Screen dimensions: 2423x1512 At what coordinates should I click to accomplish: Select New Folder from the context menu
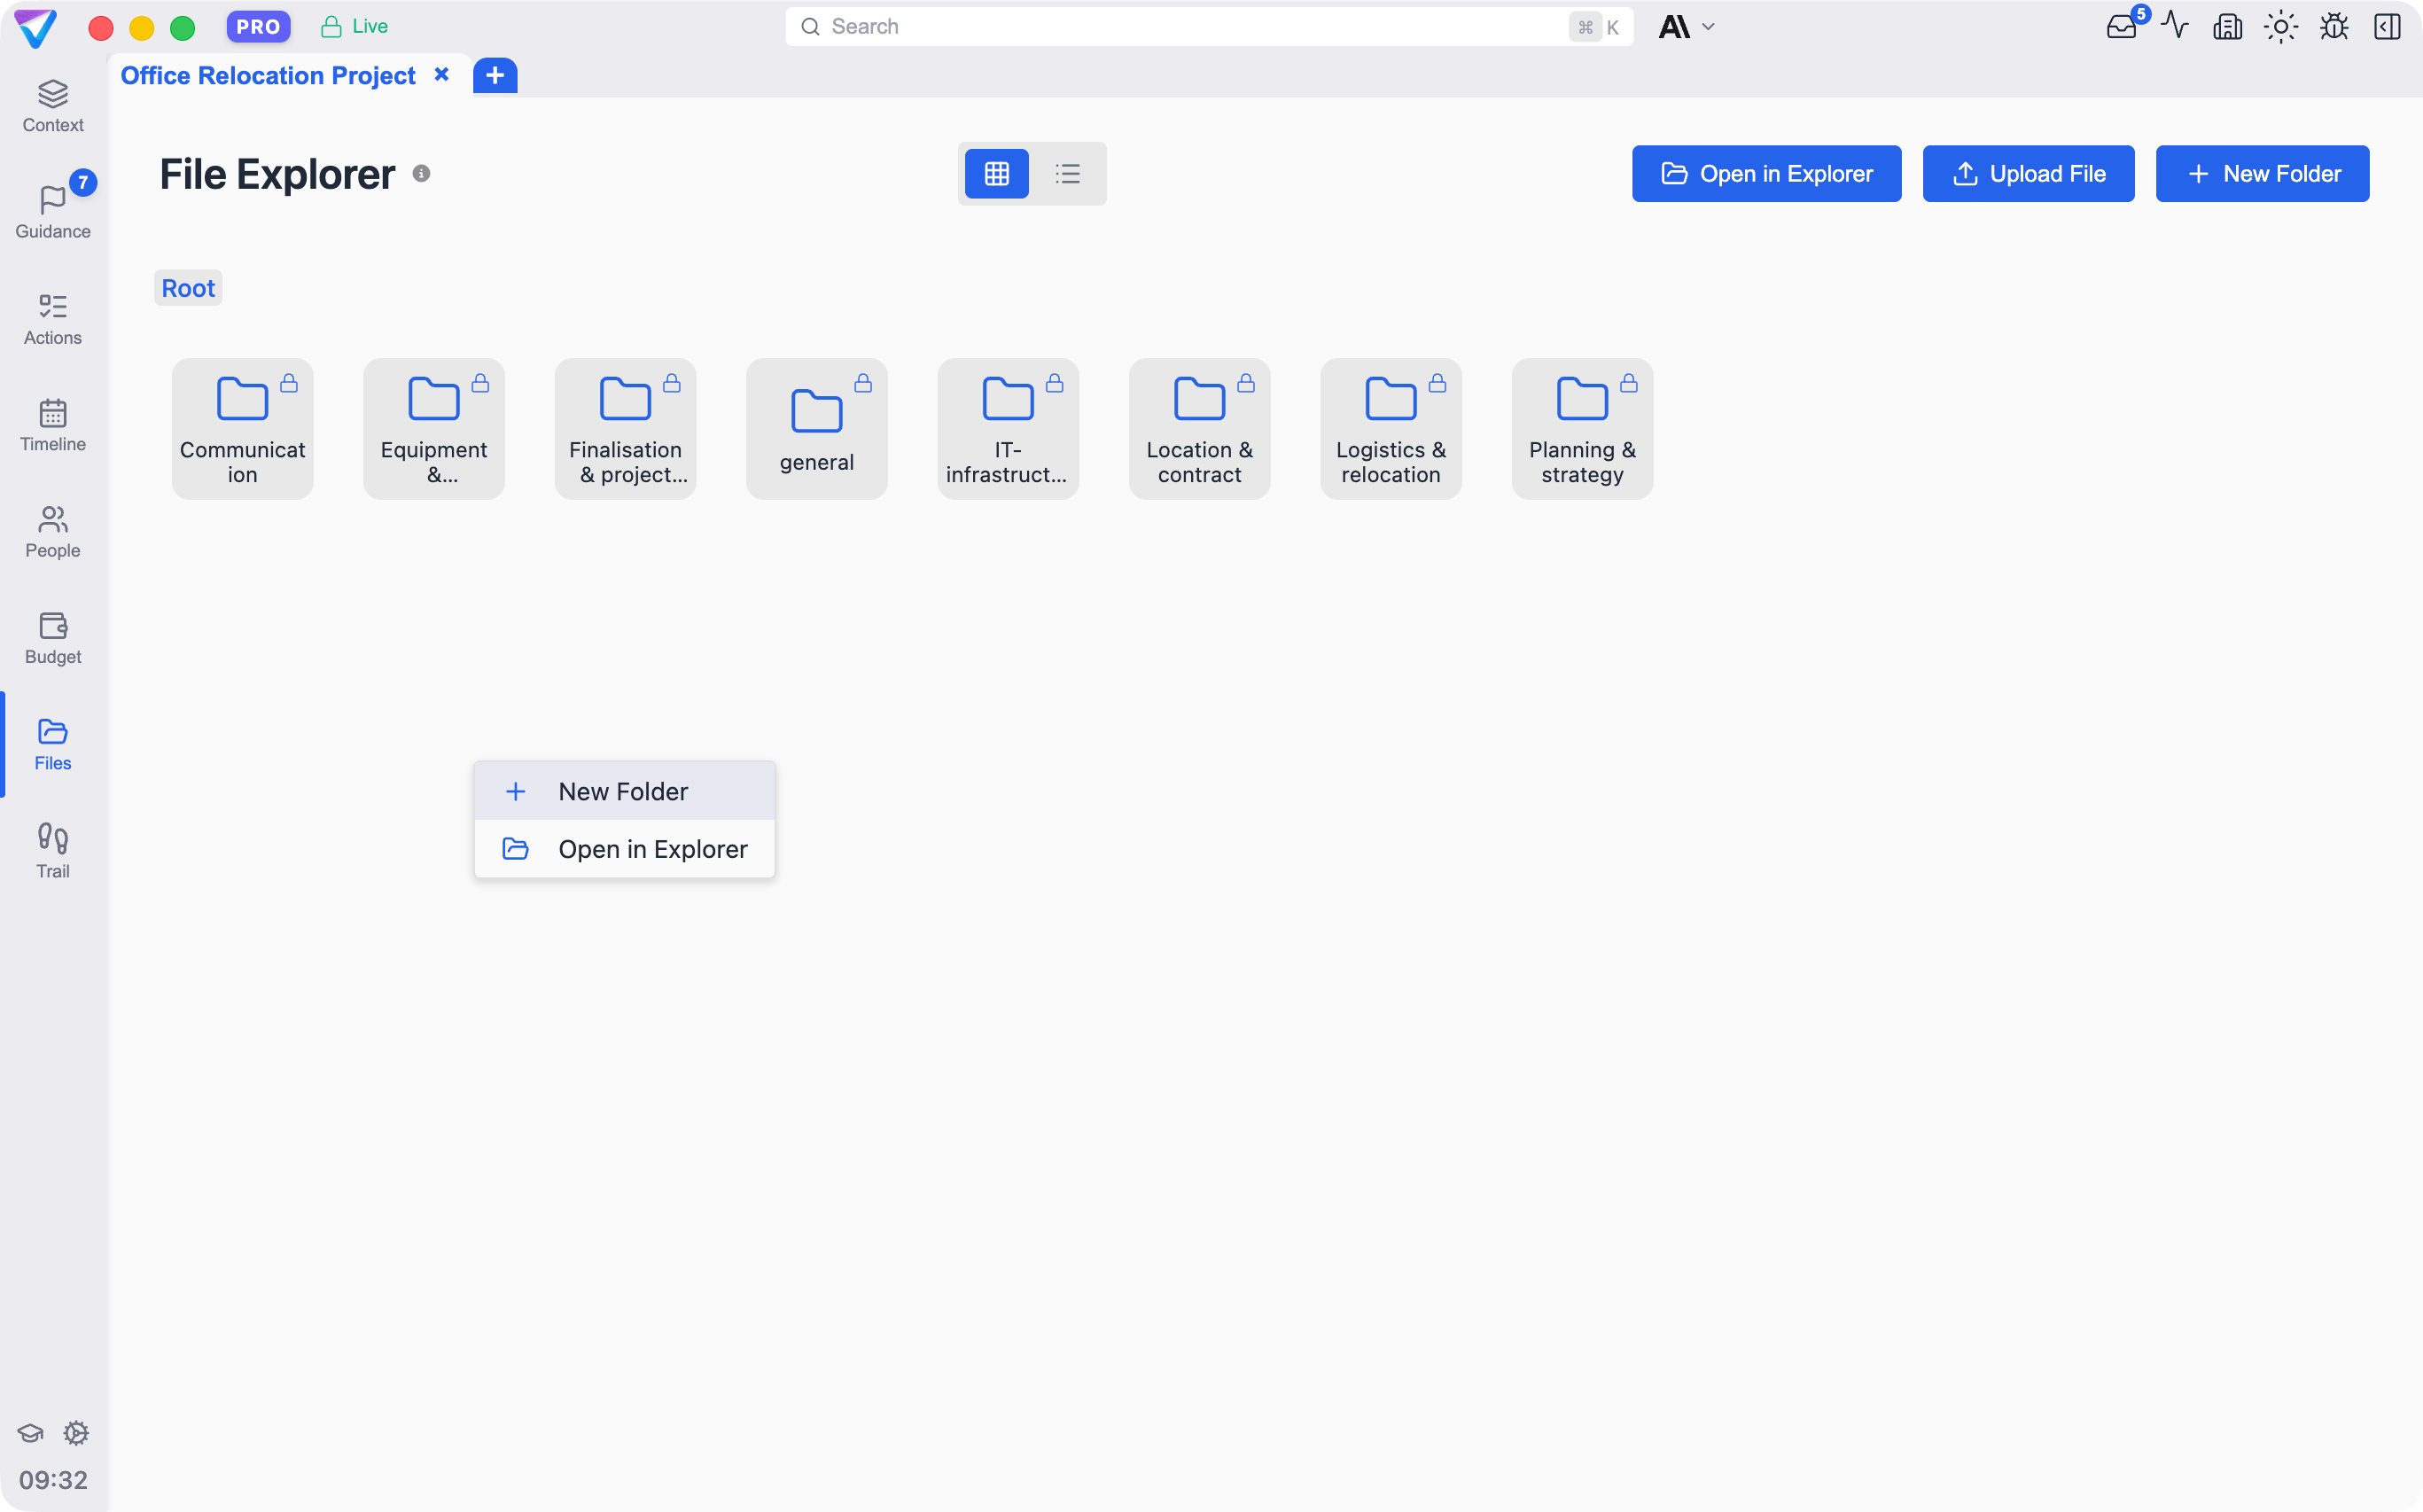click(x=623, y=790)
